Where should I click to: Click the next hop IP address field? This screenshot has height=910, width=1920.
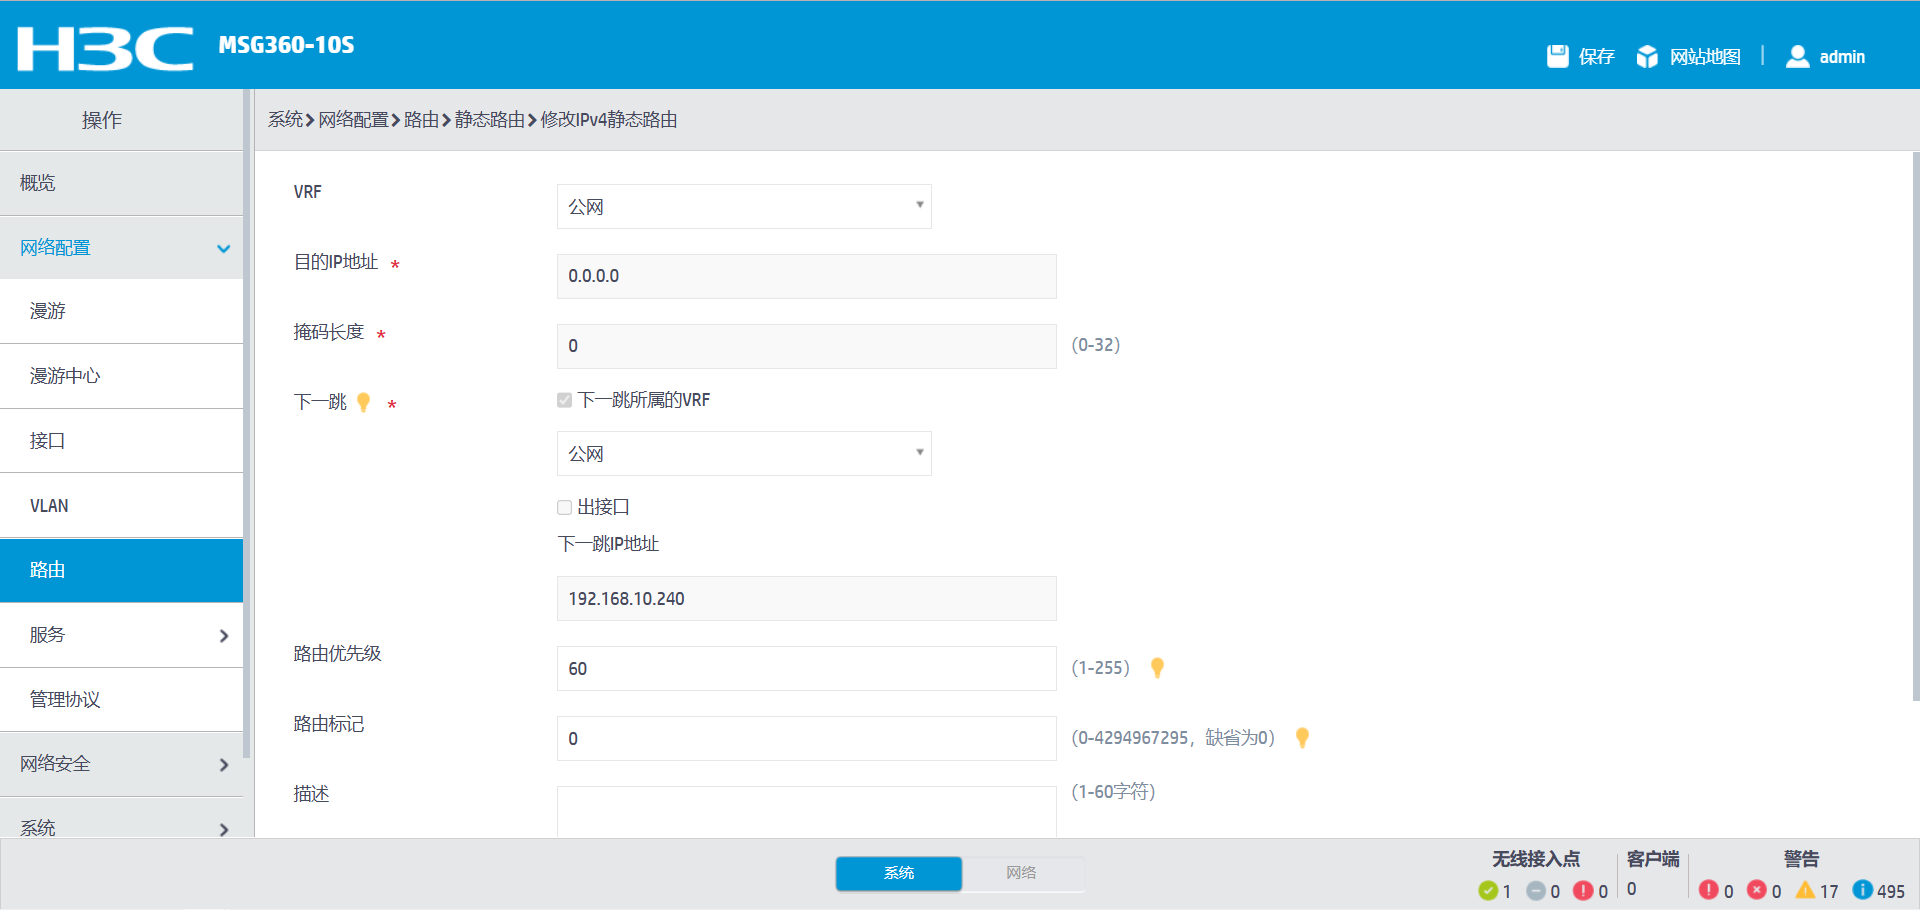(x=806, y=598)
